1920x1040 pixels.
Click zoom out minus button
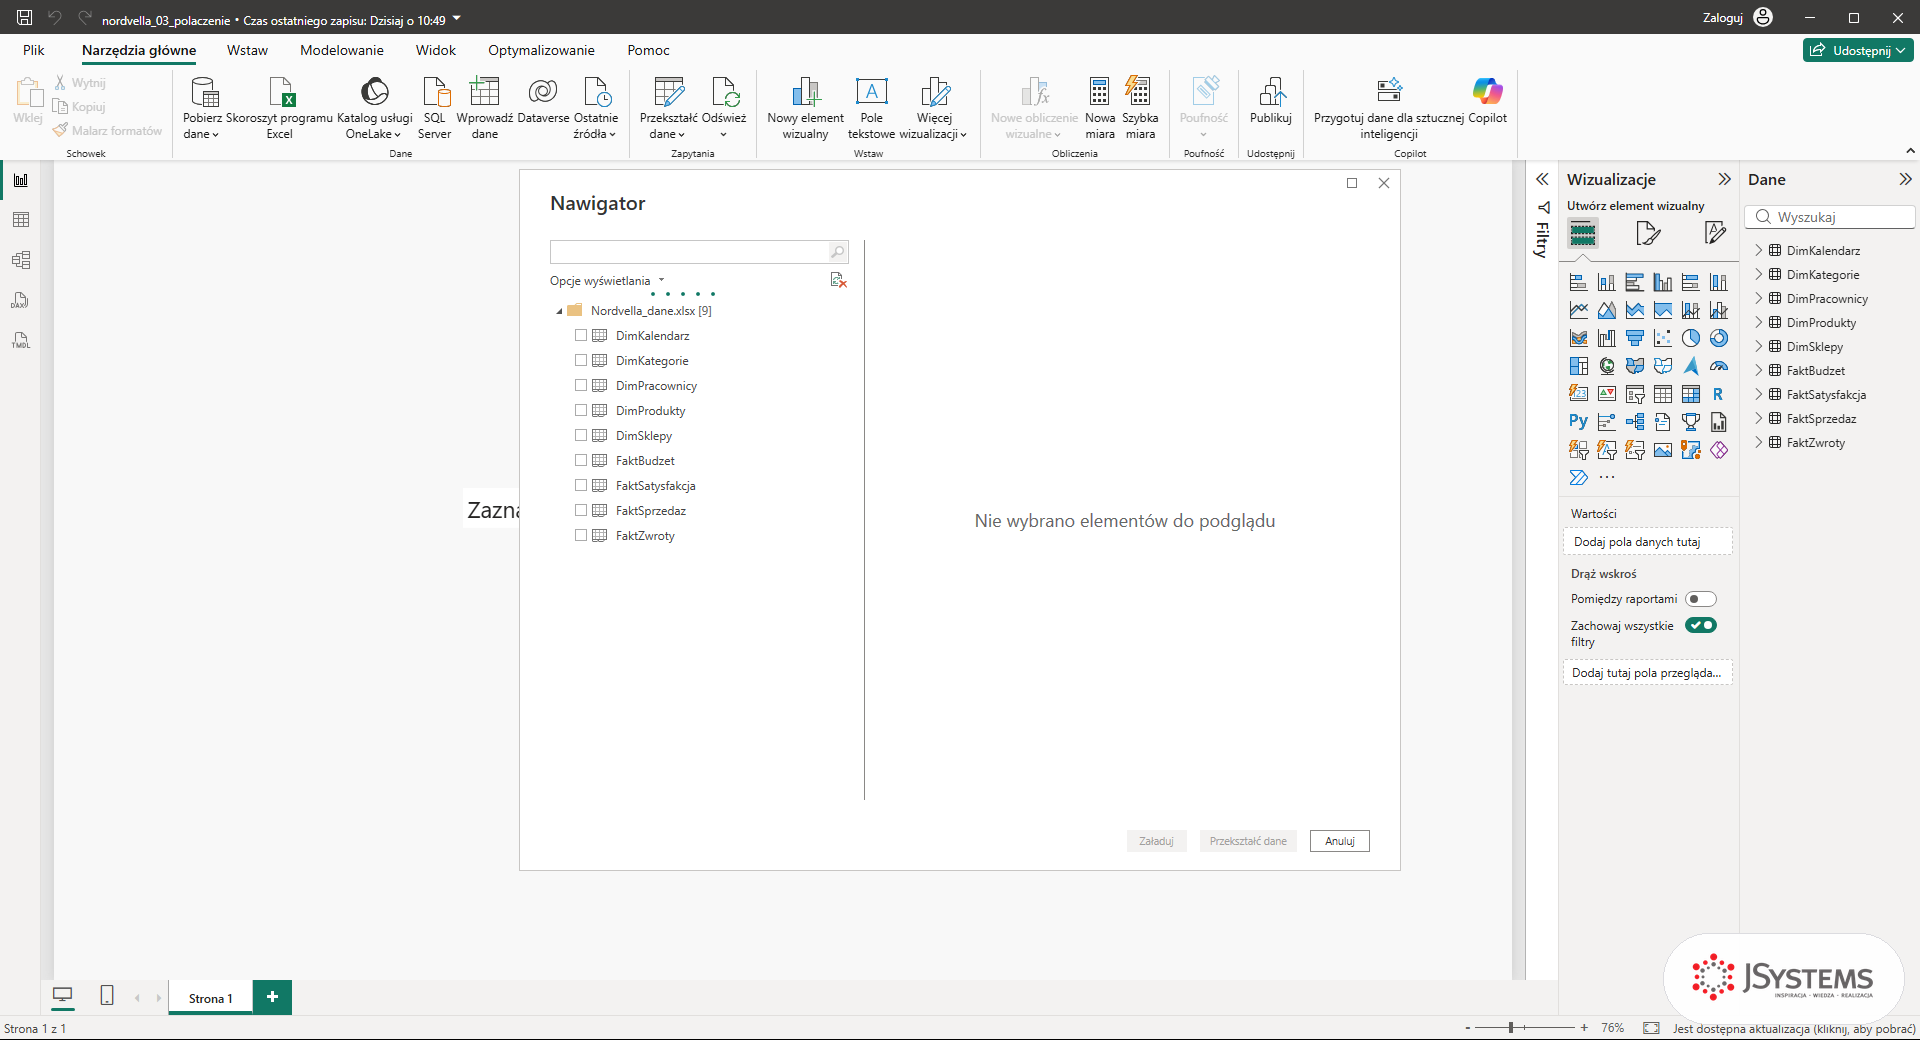point(1467,1027)
